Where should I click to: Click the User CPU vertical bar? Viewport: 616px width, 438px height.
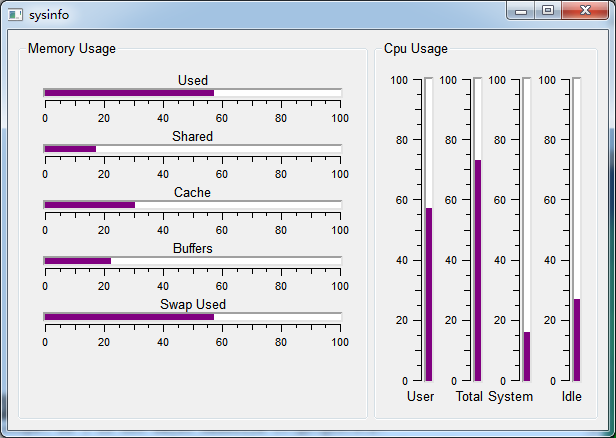(429, 229)
